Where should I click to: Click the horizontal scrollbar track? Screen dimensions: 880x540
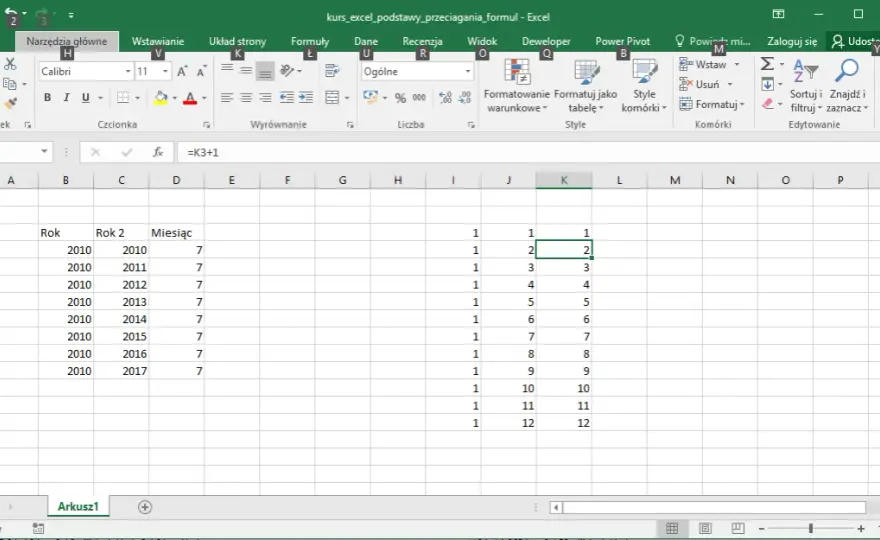(x=714, y=507)
